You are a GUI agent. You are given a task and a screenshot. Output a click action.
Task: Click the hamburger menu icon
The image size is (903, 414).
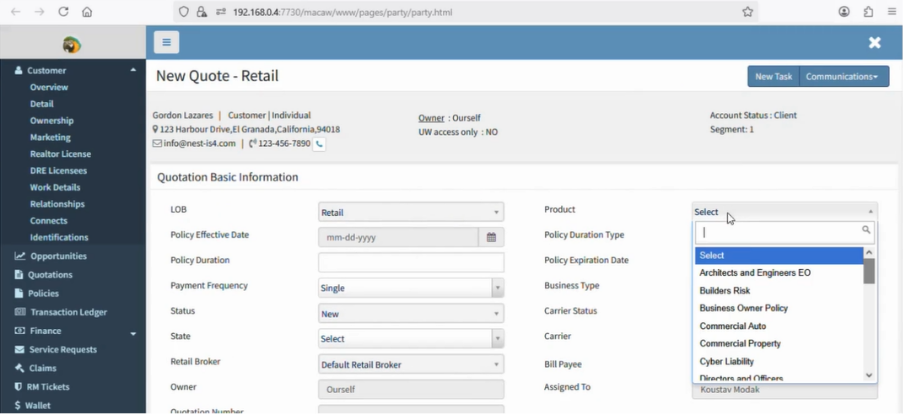[x=166, y=42]
